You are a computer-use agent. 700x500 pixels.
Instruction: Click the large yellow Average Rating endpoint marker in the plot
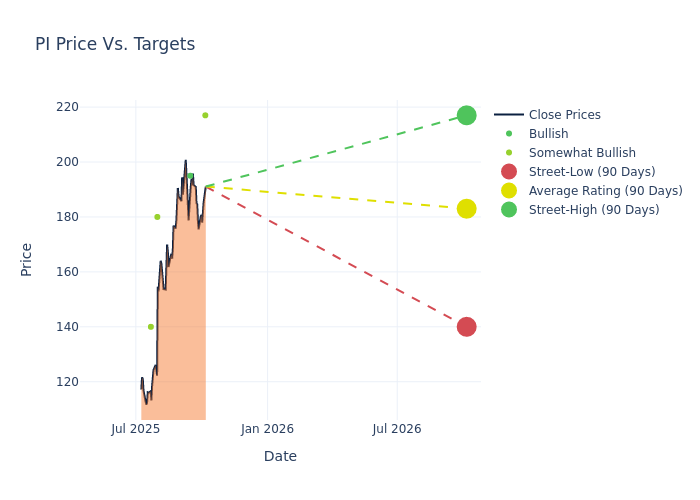pos(466,209)
